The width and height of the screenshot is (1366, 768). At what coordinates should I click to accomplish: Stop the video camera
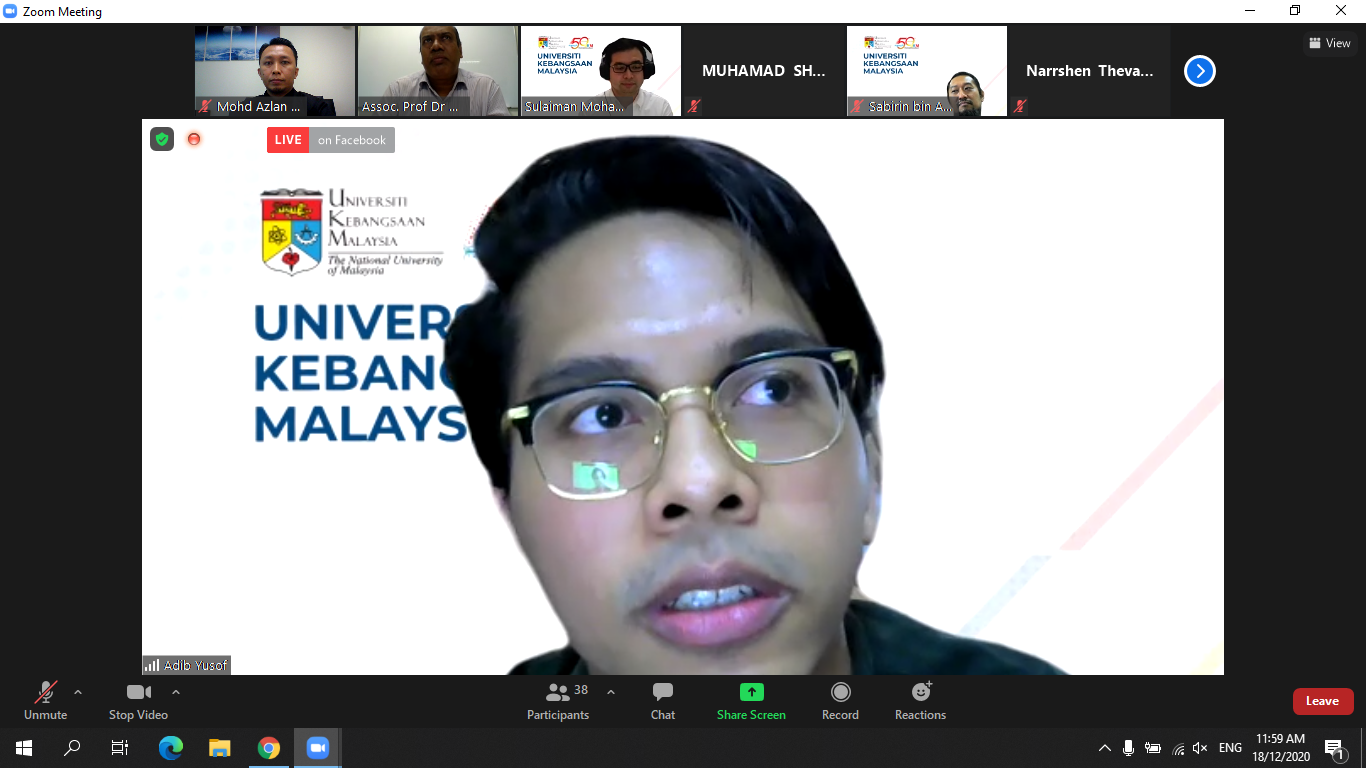138,701
